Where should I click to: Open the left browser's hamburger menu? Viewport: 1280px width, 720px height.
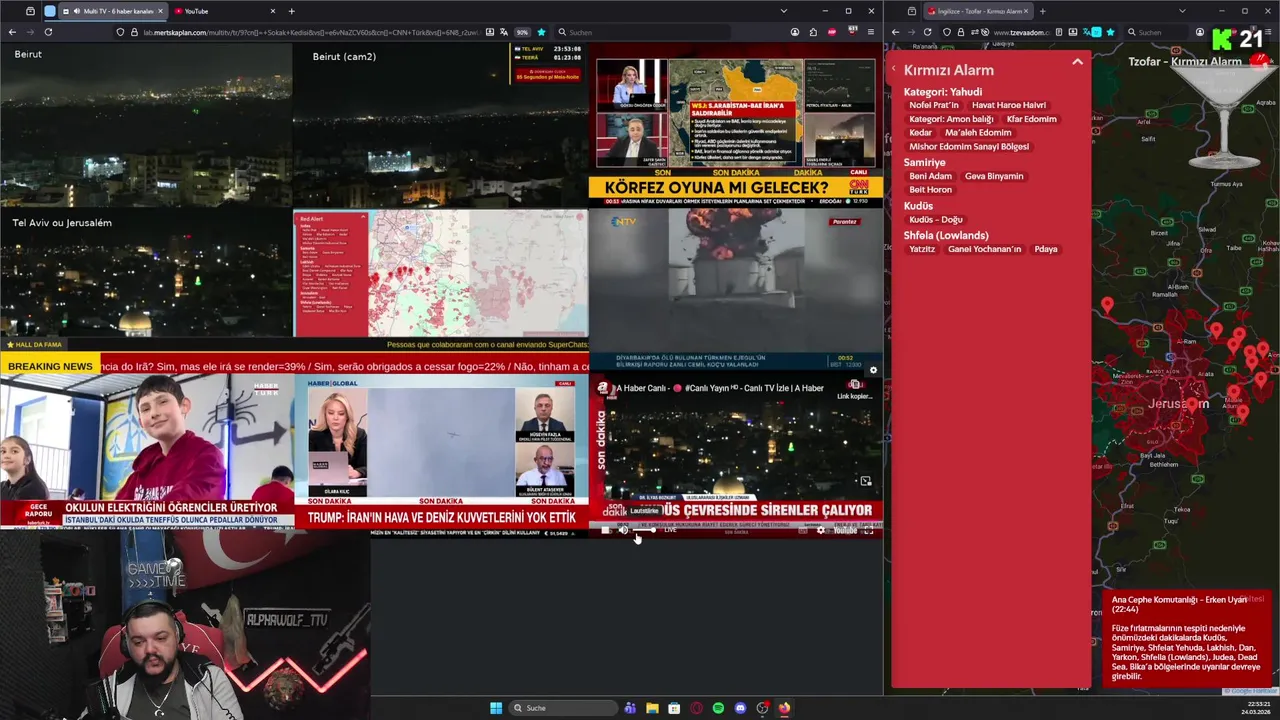pos(871,32)
